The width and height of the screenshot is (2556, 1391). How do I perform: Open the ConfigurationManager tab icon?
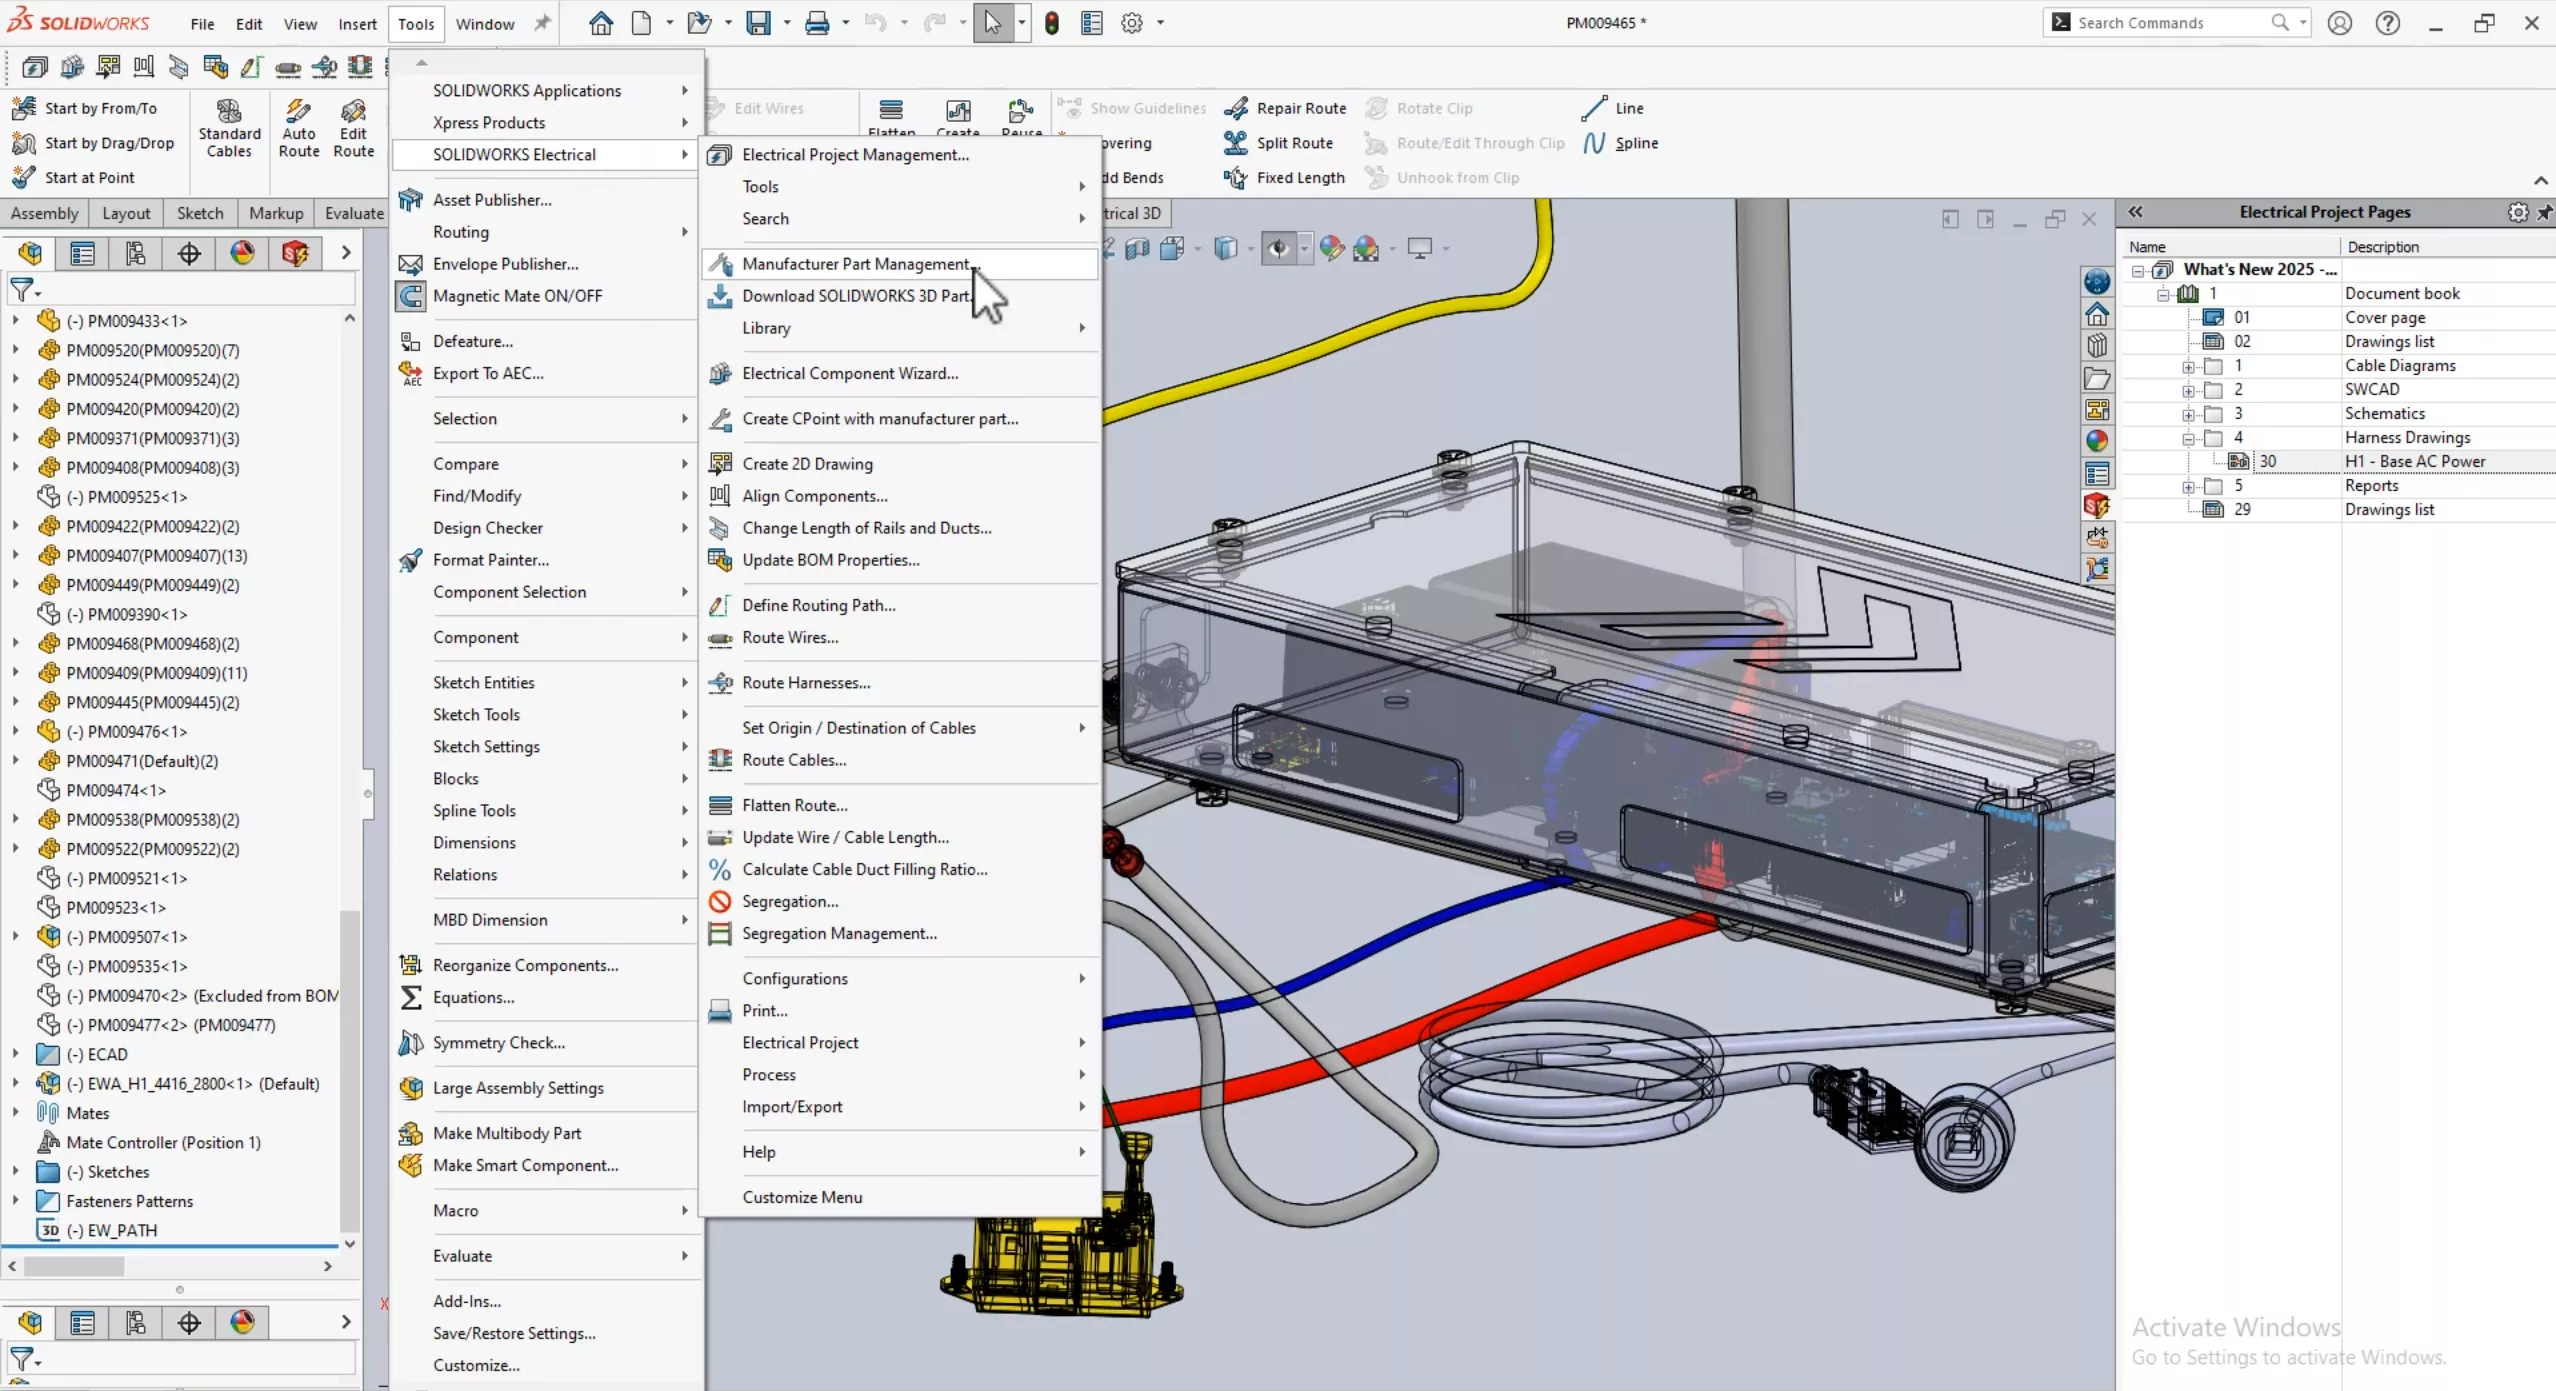point(135,253)
